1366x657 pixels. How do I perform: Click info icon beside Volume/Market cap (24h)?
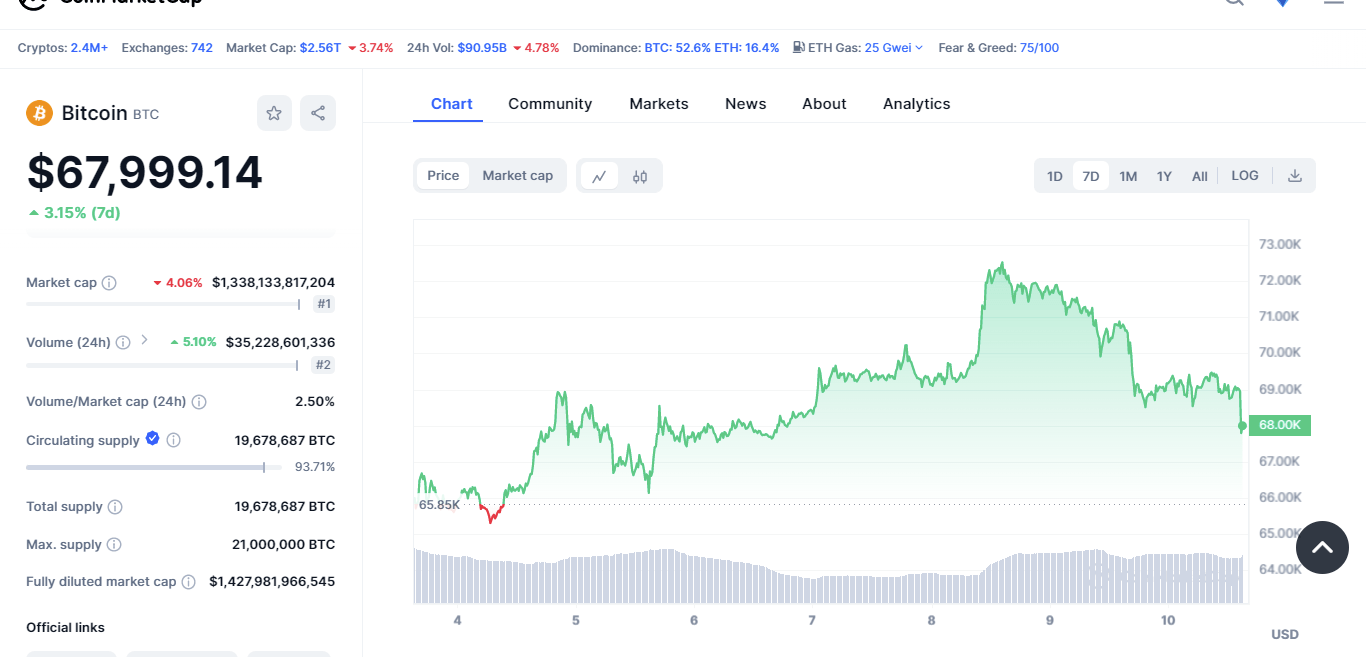click(199, 402)
